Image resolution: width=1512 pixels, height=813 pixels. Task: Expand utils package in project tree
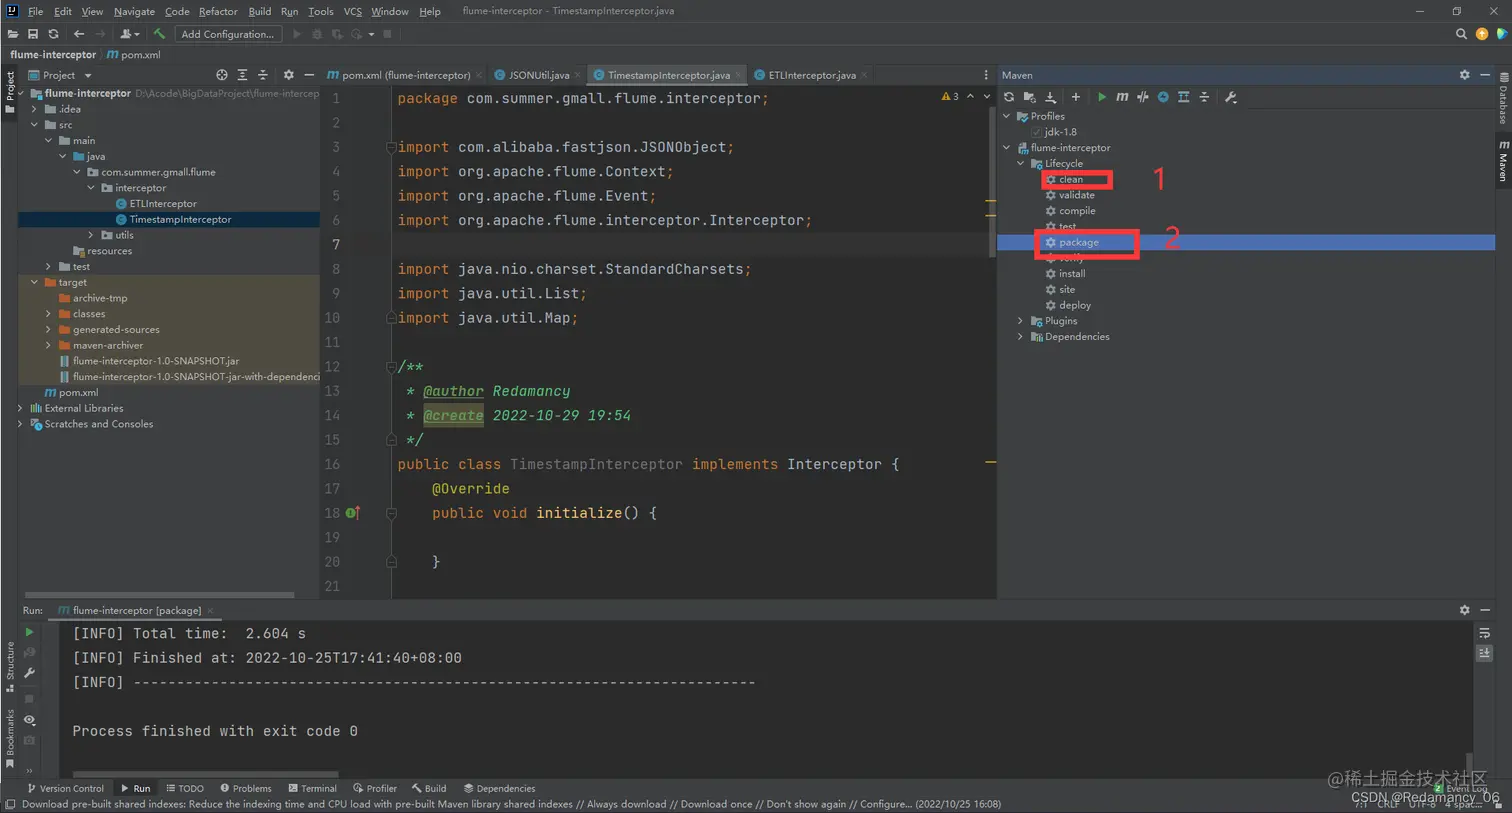coord(91,235)
